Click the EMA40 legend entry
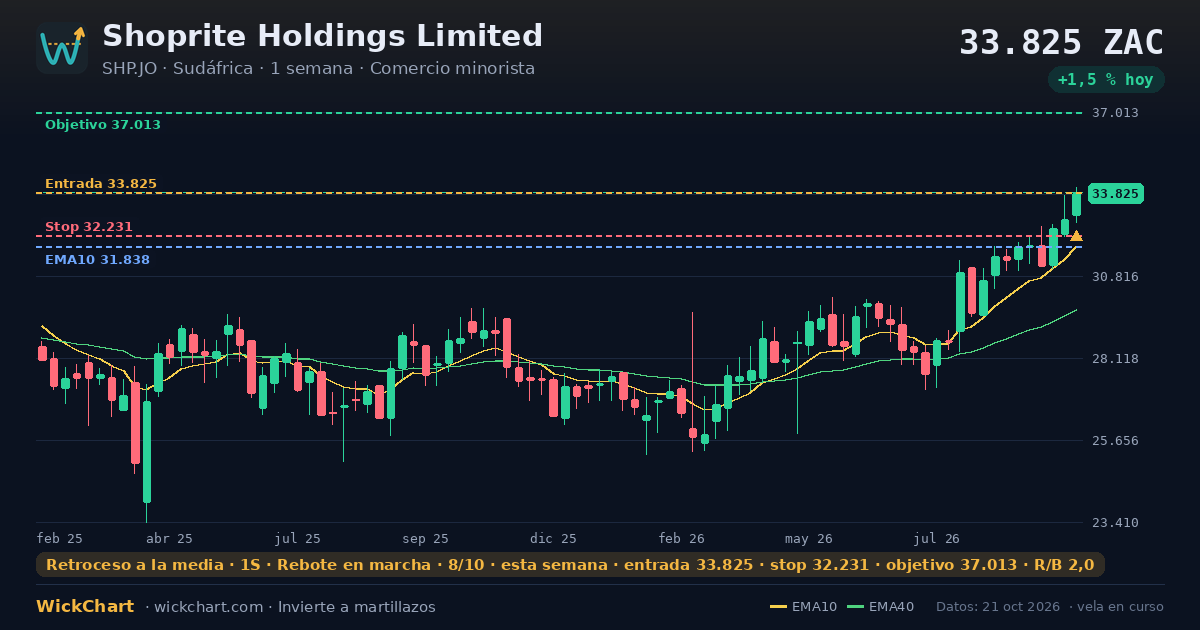1200x630 pixels. pyautogui.click(x=881, y=607)
